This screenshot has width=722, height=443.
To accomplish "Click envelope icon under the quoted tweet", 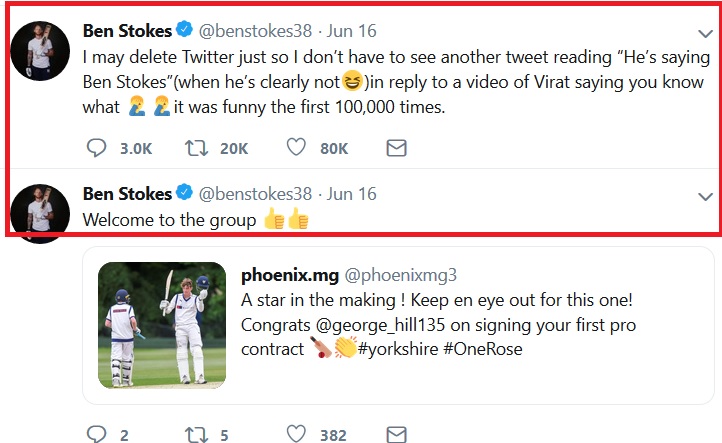I will point(396,435).
